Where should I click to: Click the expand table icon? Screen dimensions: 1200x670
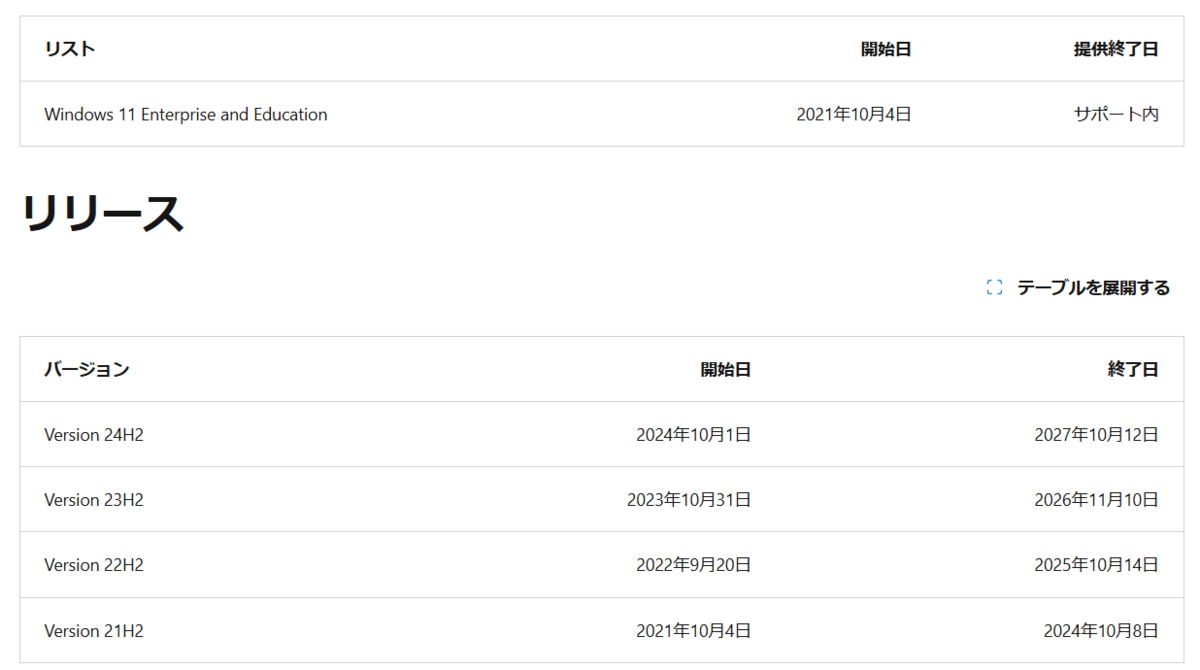[x=994, y=288]
